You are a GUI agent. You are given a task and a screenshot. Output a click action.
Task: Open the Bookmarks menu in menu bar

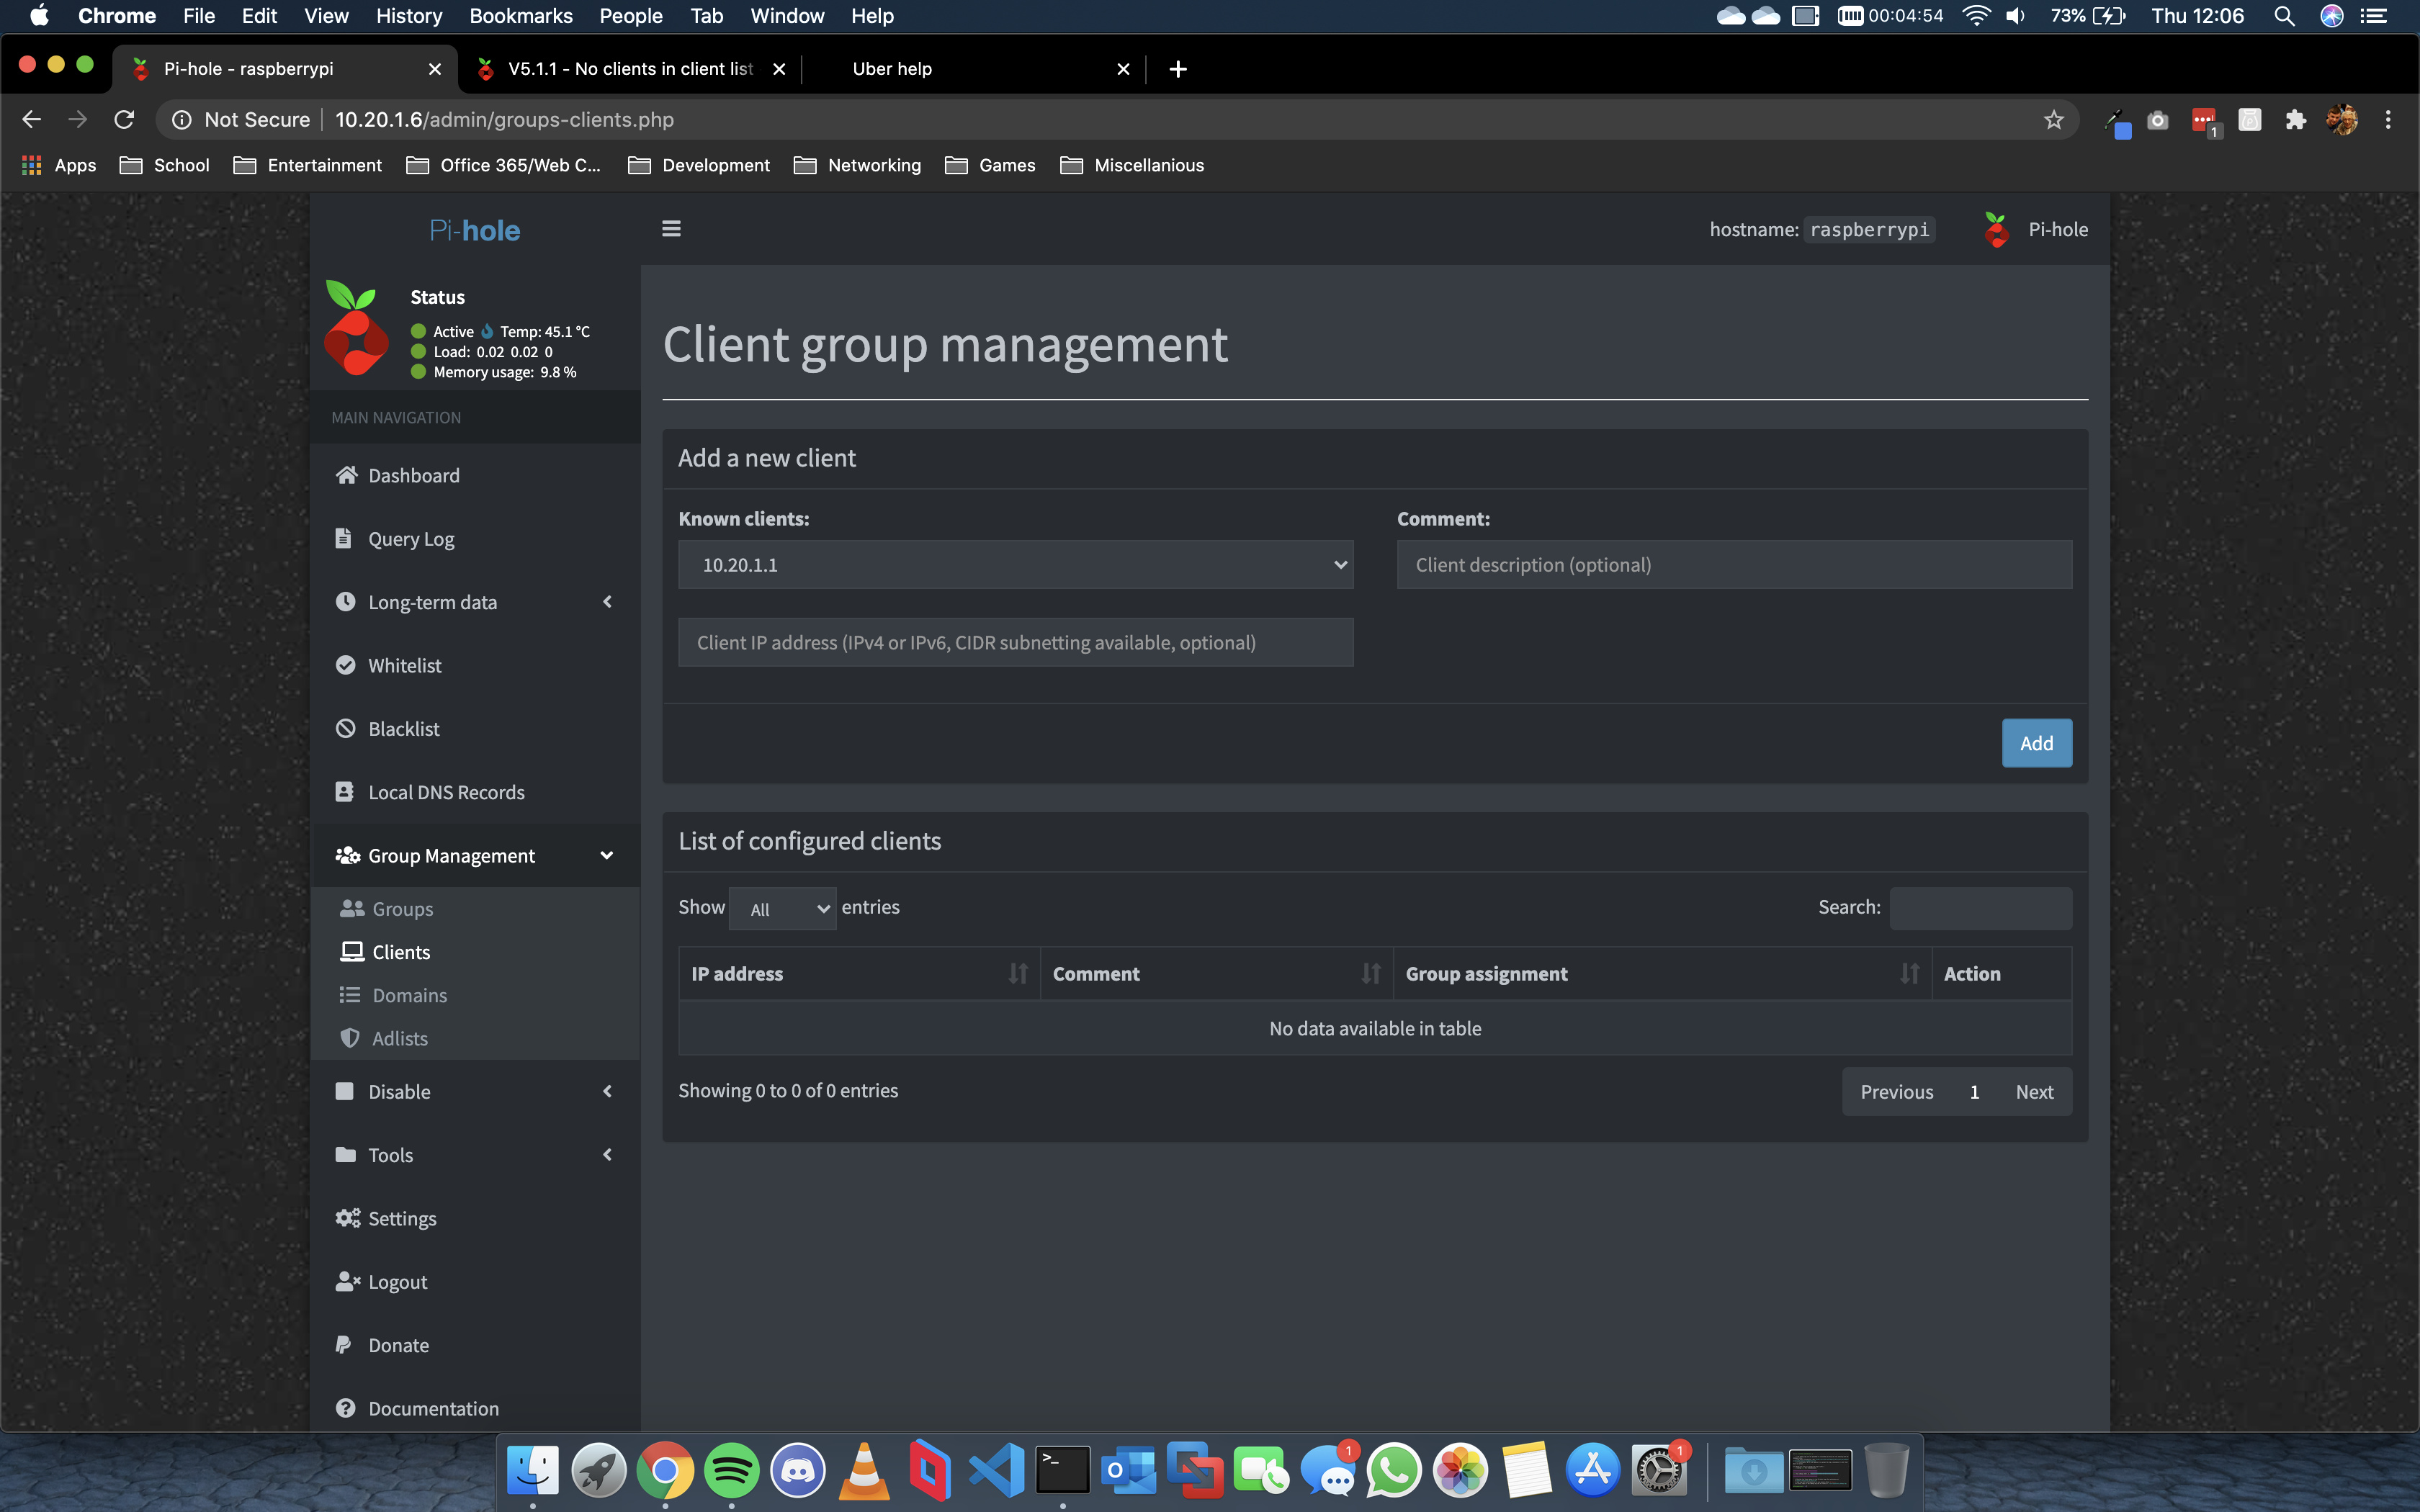tap(520, 16)
